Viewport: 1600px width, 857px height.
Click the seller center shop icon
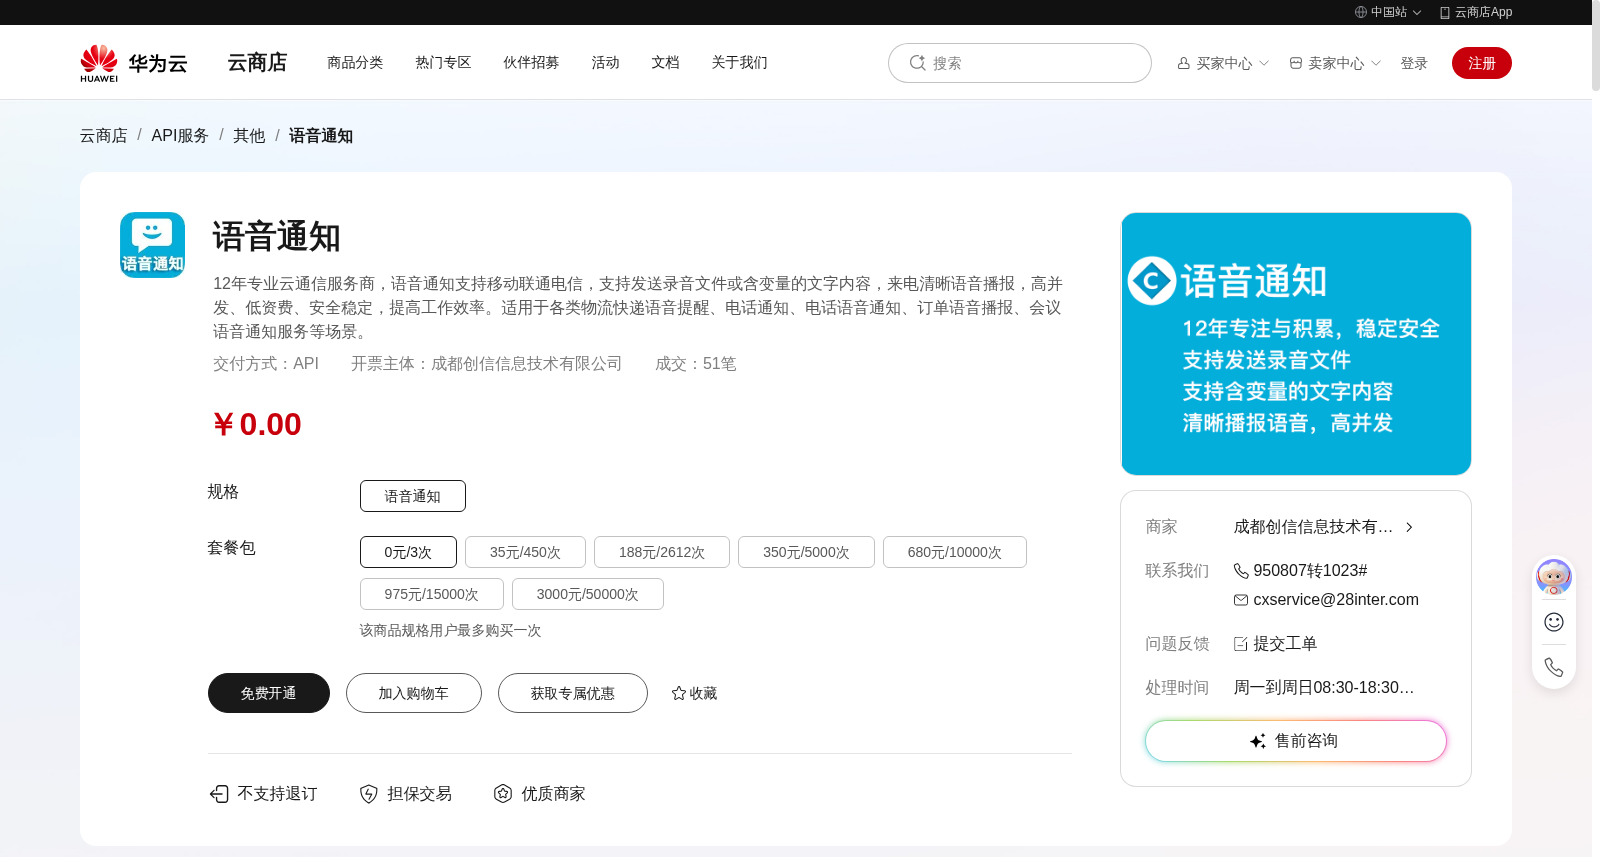pyautogui.click(x=1295, y=63)
